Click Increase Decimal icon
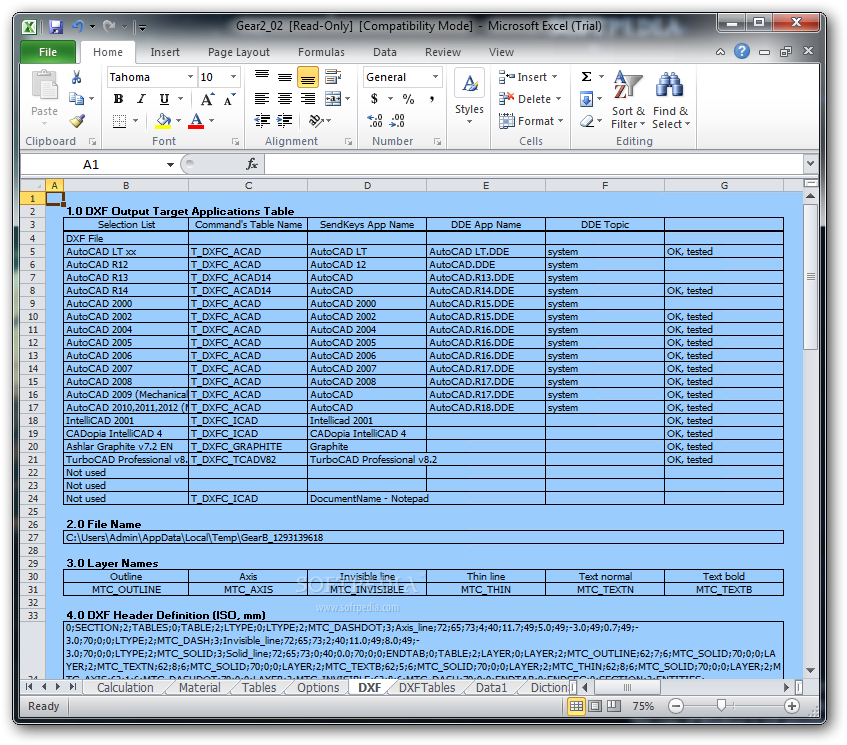 [x=375, y=120]
